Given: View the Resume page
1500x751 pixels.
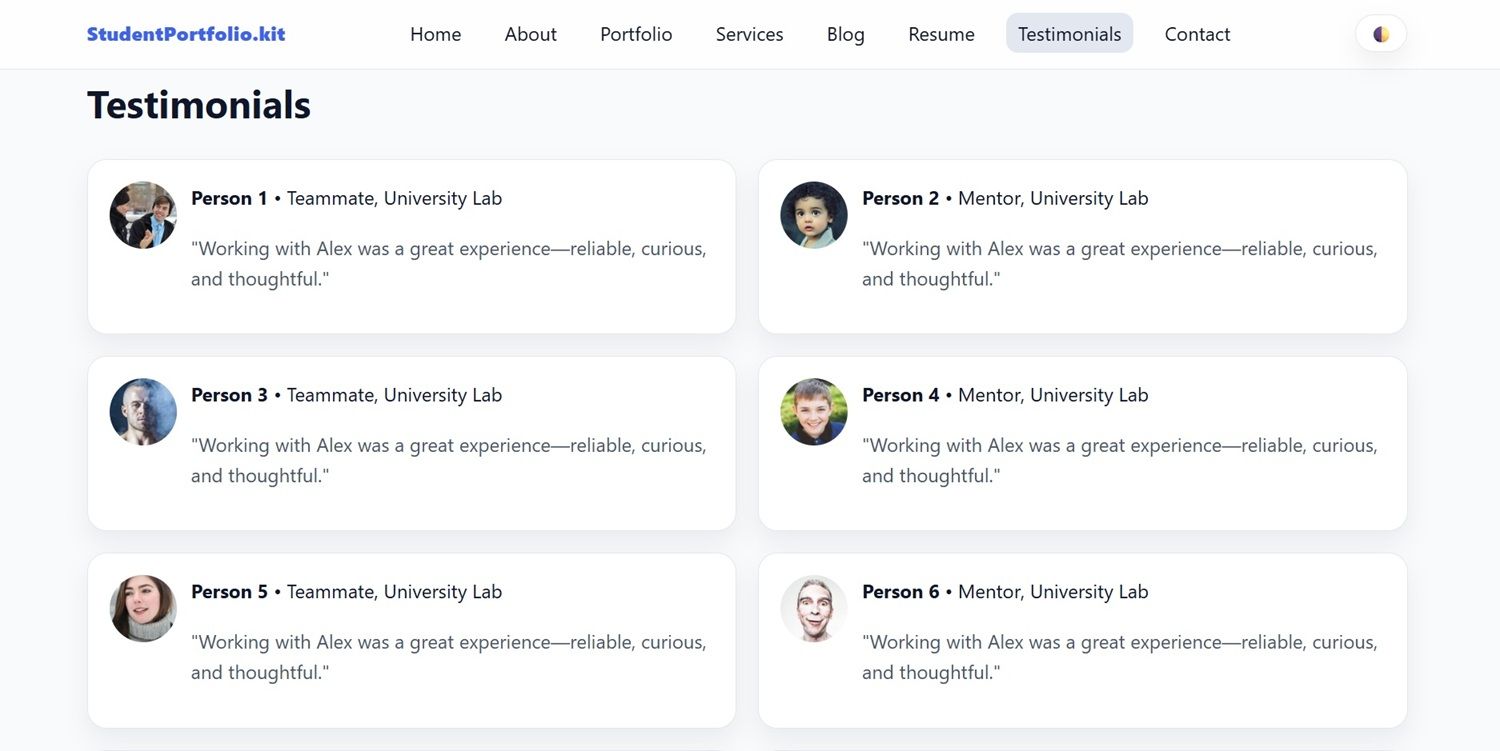Looking at the screenshot, I should (941, 34).
